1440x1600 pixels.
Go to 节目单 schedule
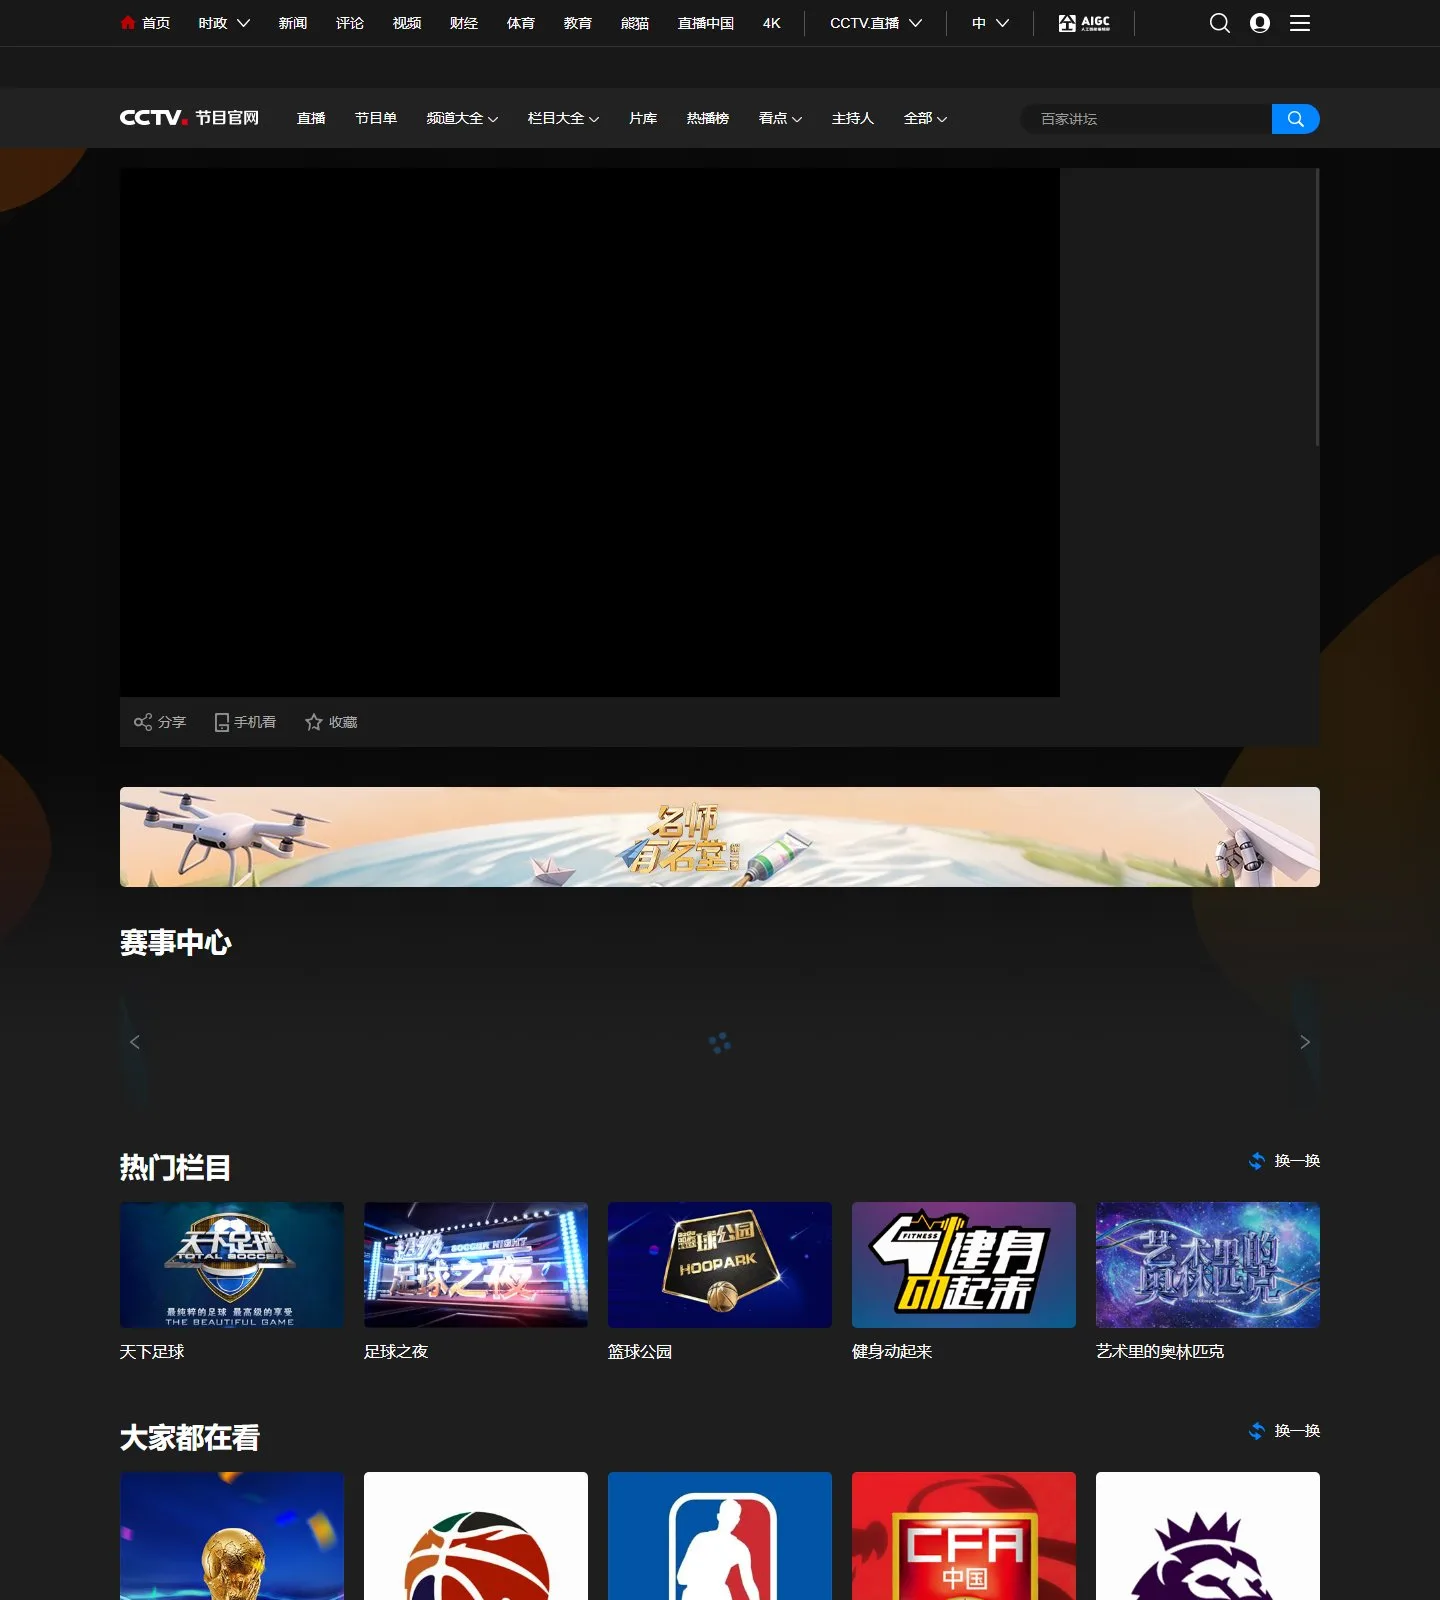pyautogui.click(x=376, y=118)
